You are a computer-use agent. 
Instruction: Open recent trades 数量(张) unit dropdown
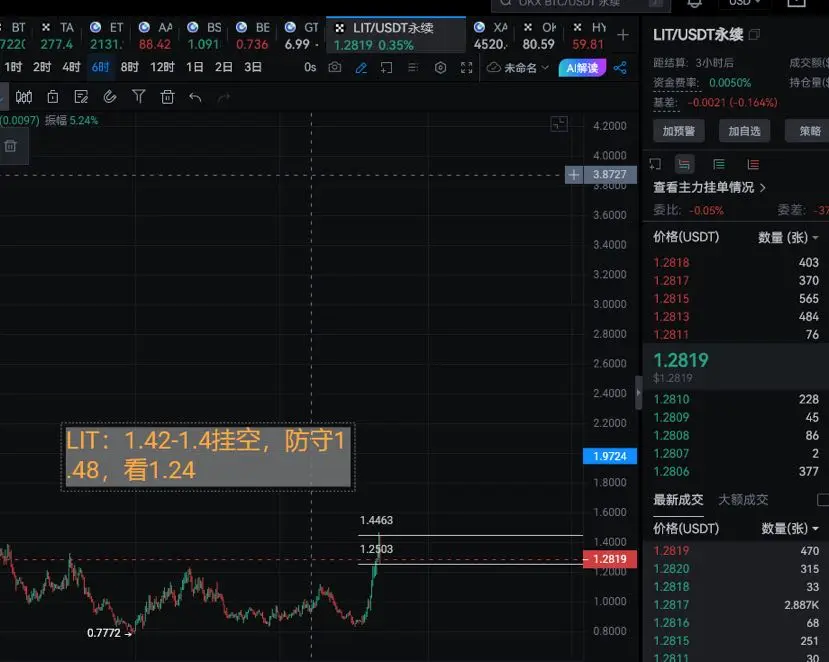790,528
